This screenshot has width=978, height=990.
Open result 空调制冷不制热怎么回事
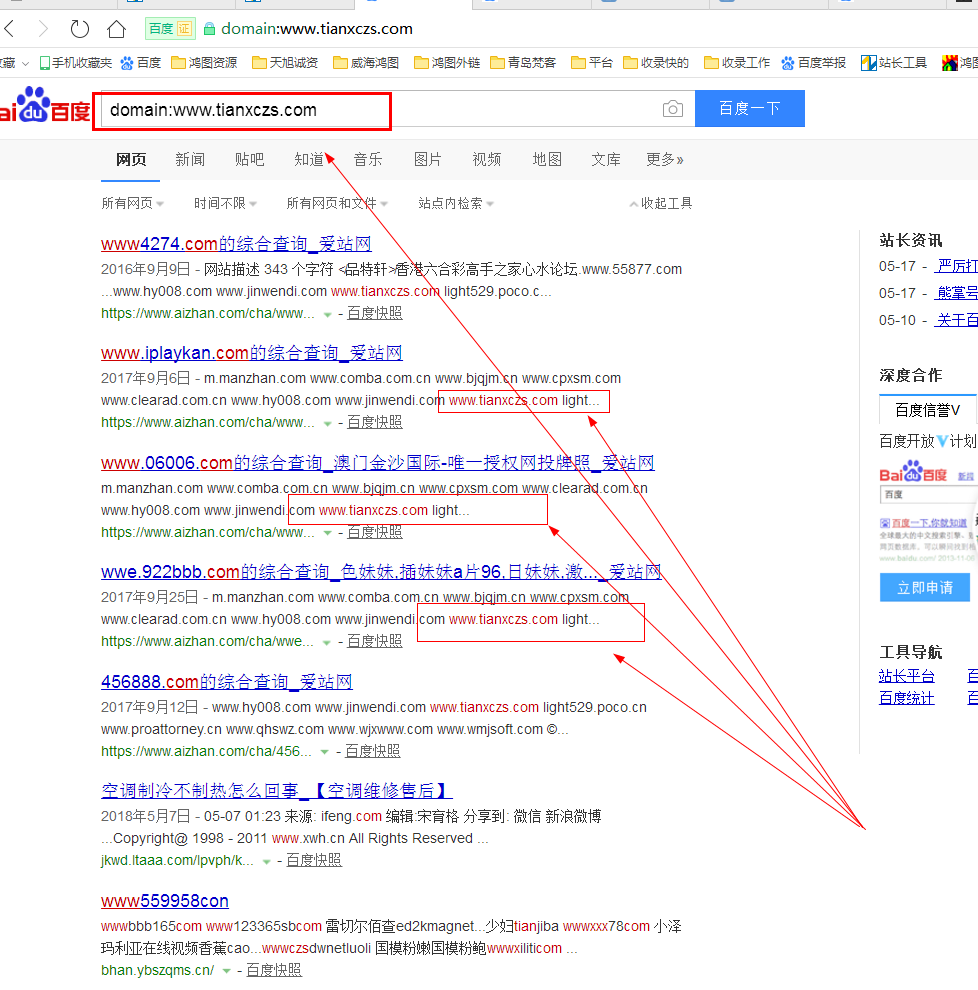pos(277,790)
